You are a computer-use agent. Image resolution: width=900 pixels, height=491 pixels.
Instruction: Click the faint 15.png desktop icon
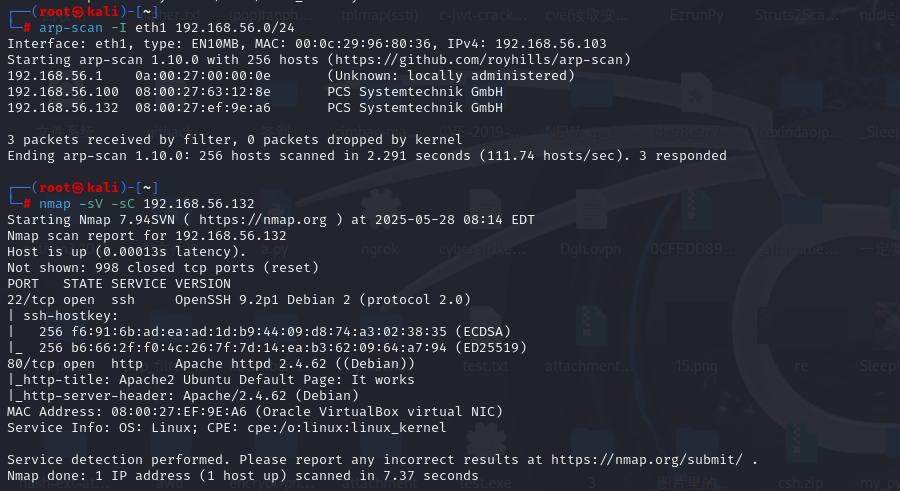696,341
